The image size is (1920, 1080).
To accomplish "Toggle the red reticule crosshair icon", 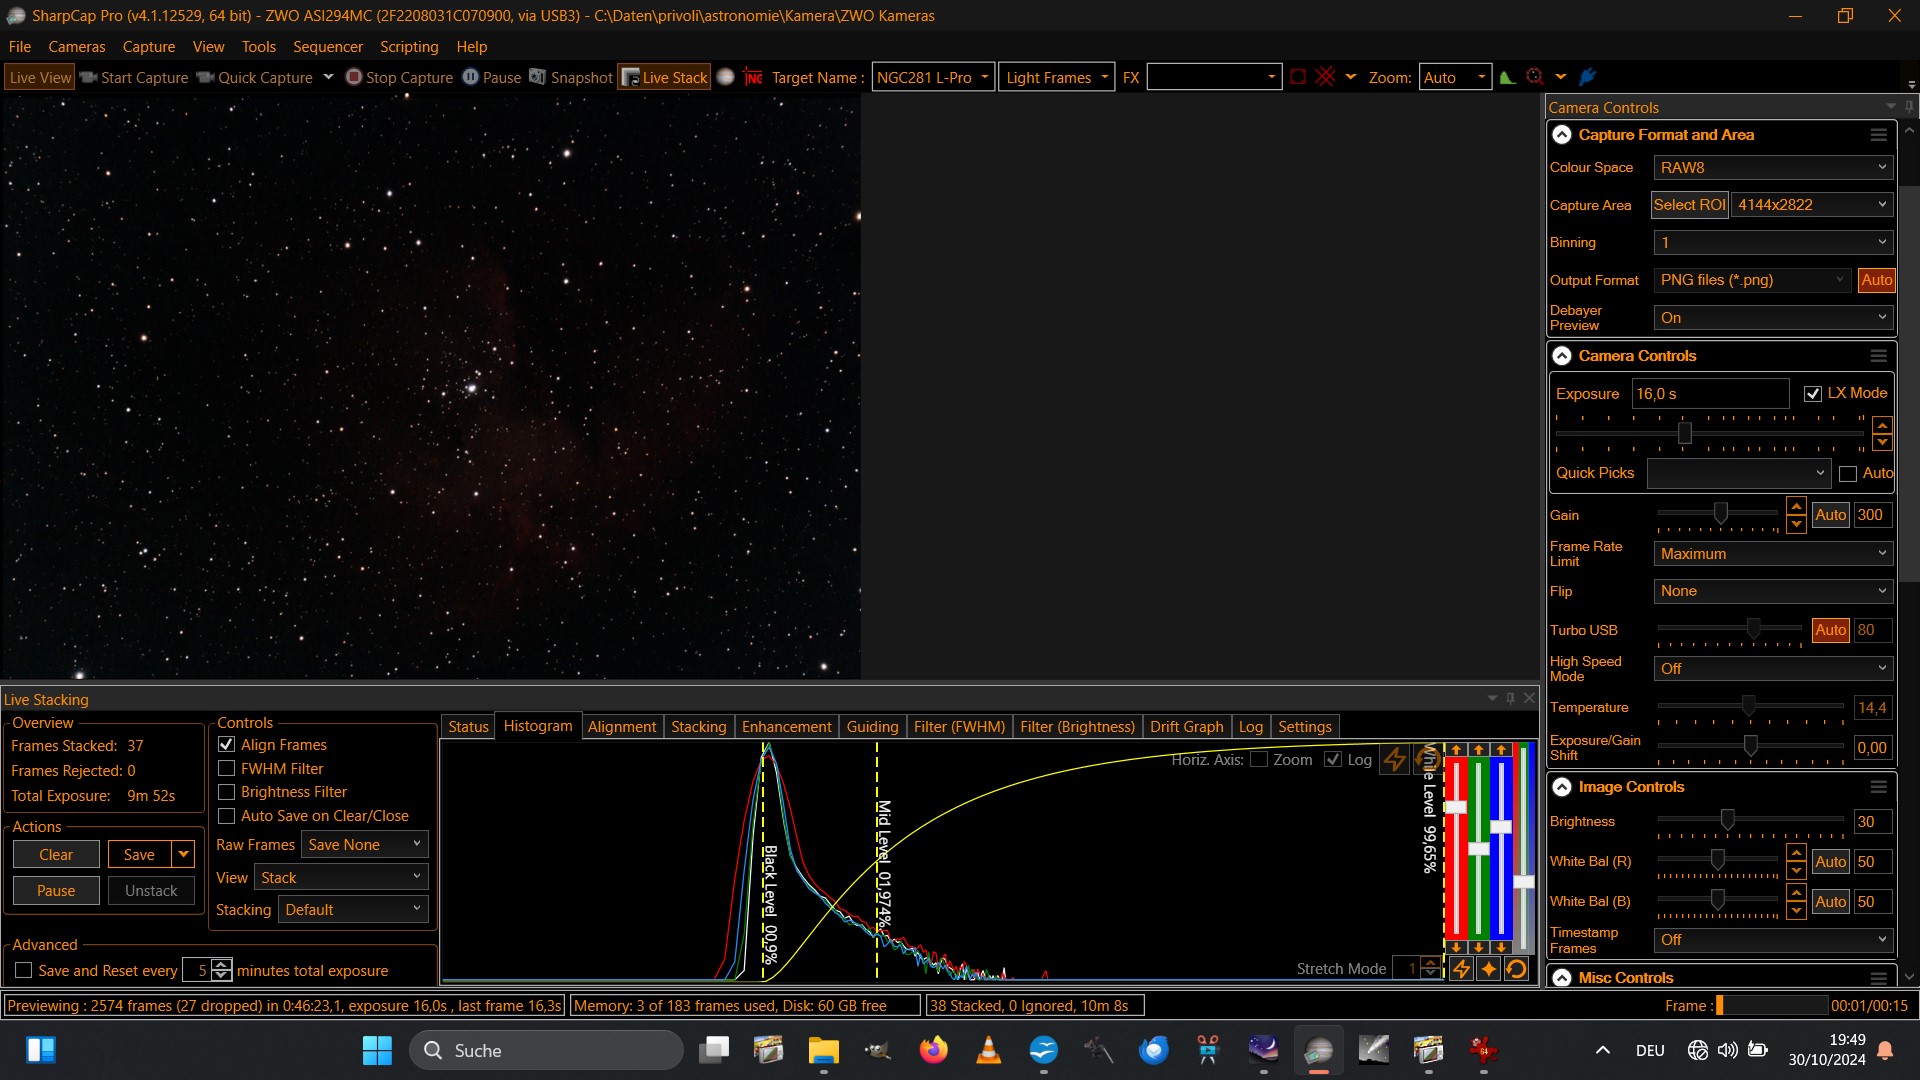I will [1325, 77].
